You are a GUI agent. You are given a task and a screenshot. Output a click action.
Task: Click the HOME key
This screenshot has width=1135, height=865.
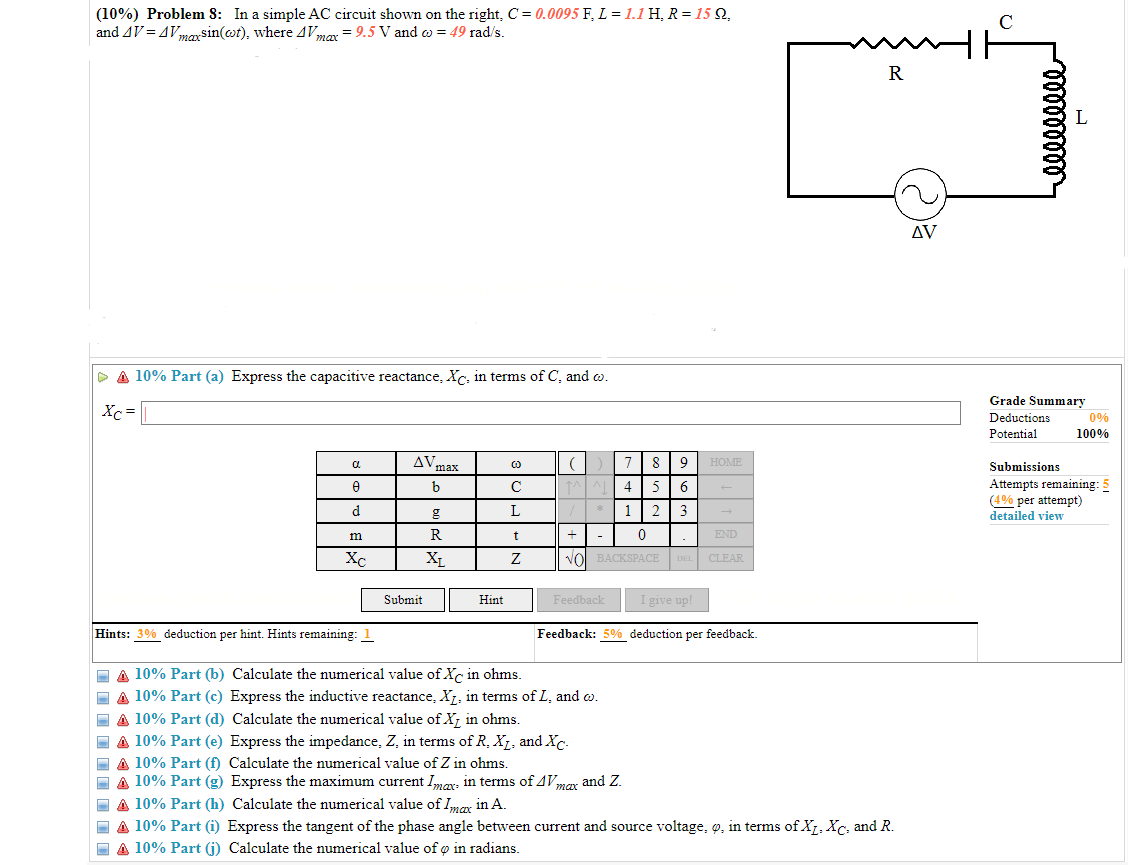tap(725, 463)
